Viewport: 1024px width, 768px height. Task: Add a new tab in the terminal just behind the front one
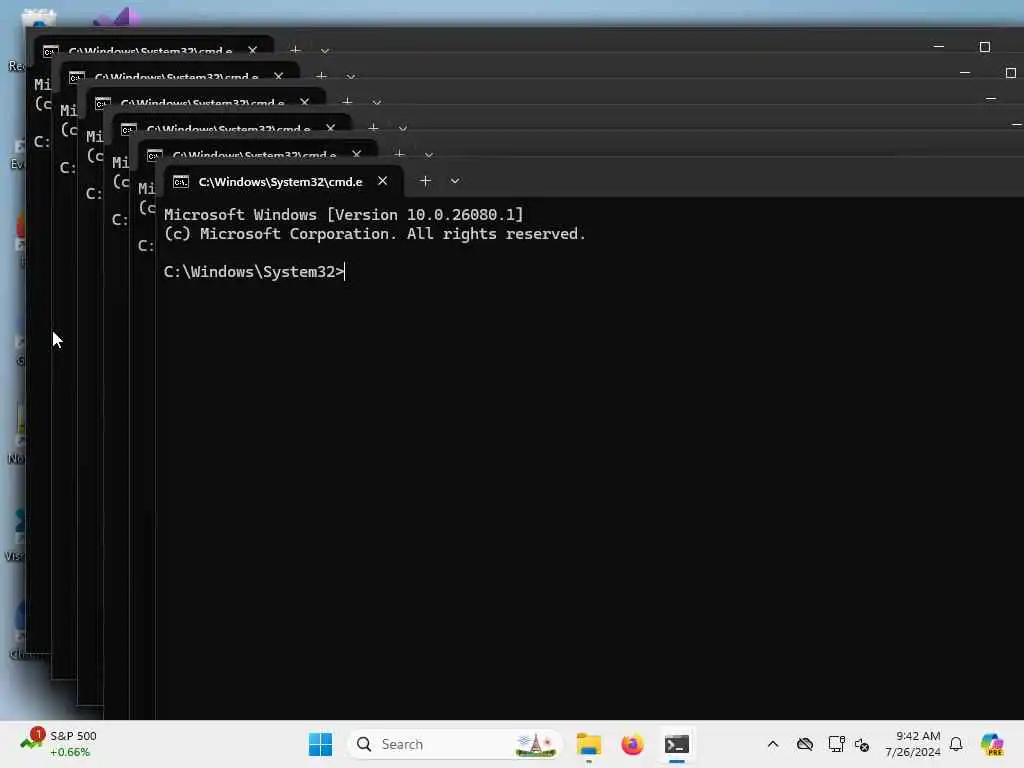tap(400, 153)
